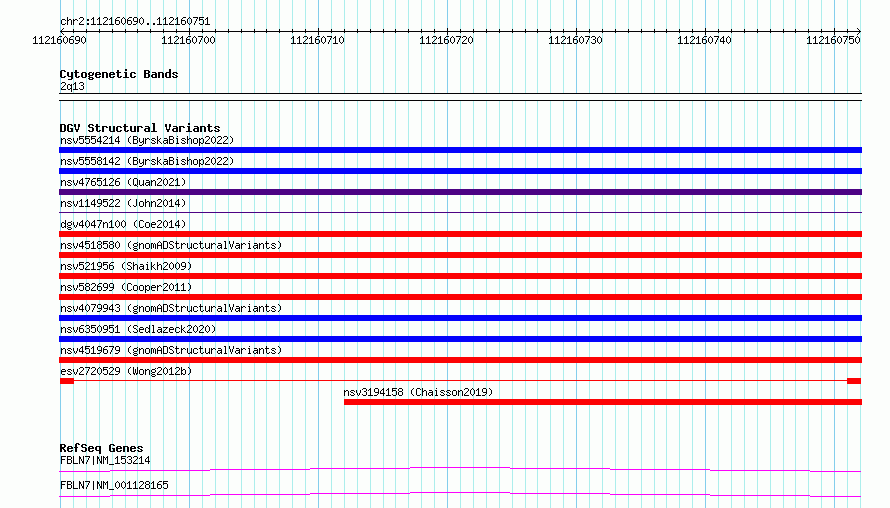The image size is (890, 508).
Task: Click ruler position 112160720
Action: 446,40
